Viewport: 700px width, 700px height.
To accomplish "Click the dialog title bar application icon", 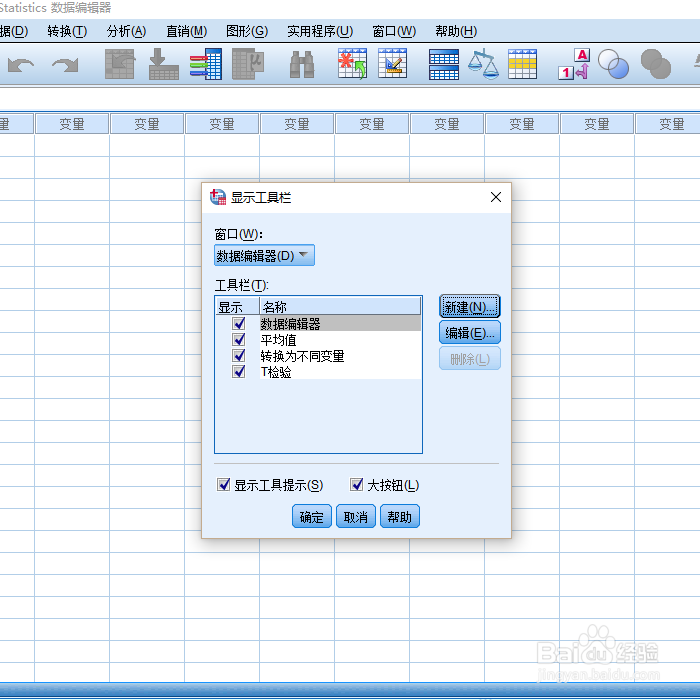I will [x=218, y=197].
